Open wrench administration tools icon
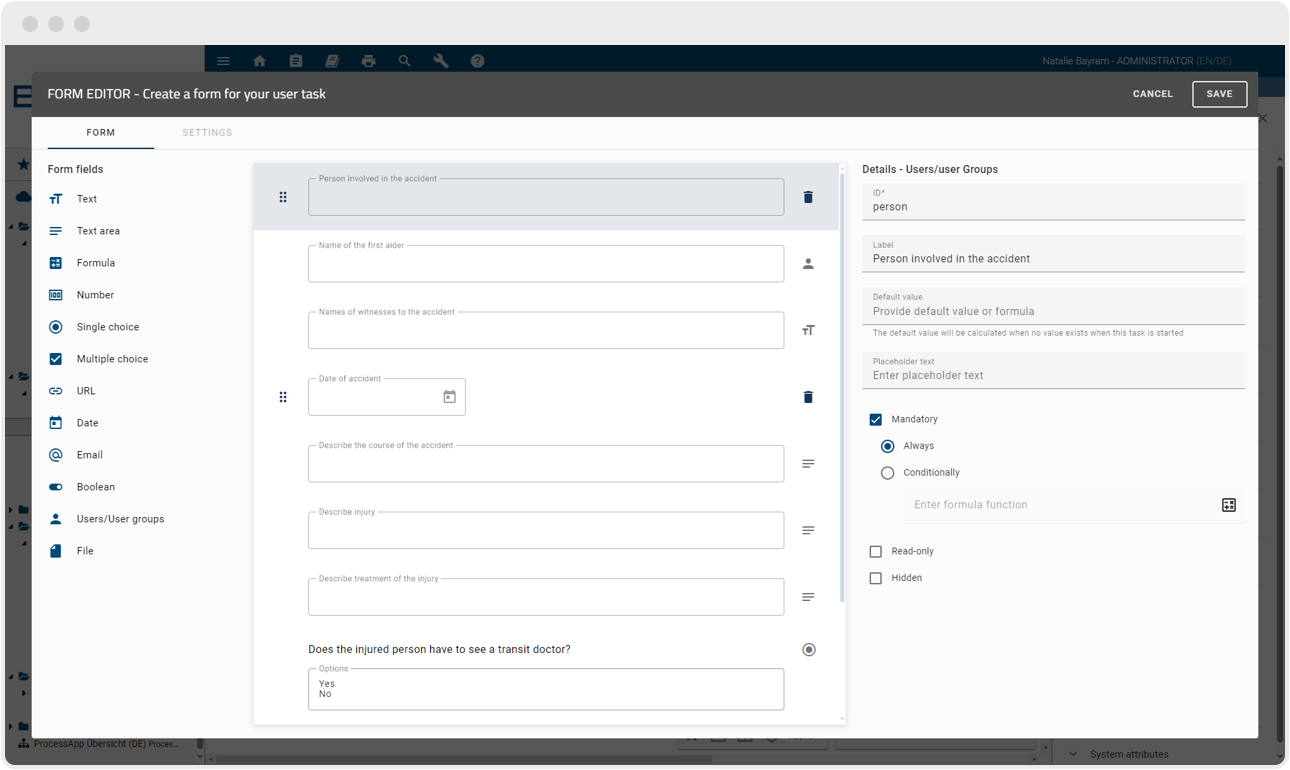This screenshot has height=770, width=1290. coord(441,61)
